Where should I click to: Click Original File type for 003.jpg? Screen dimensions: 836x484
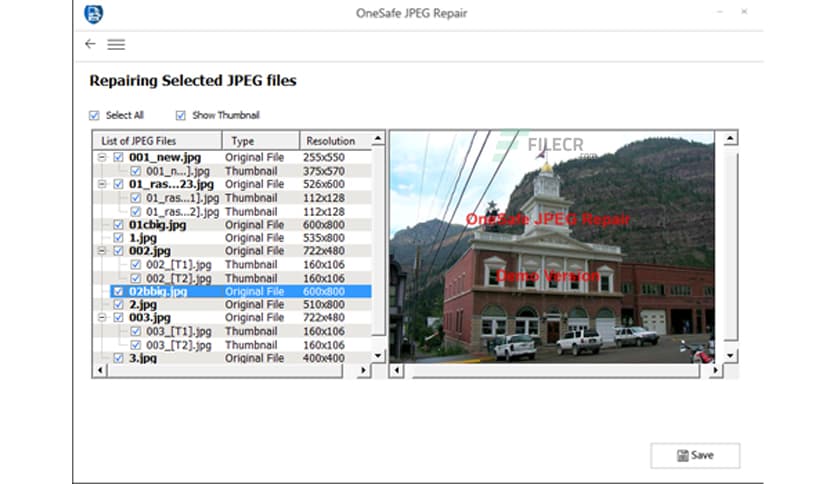(x=254, y=318)
